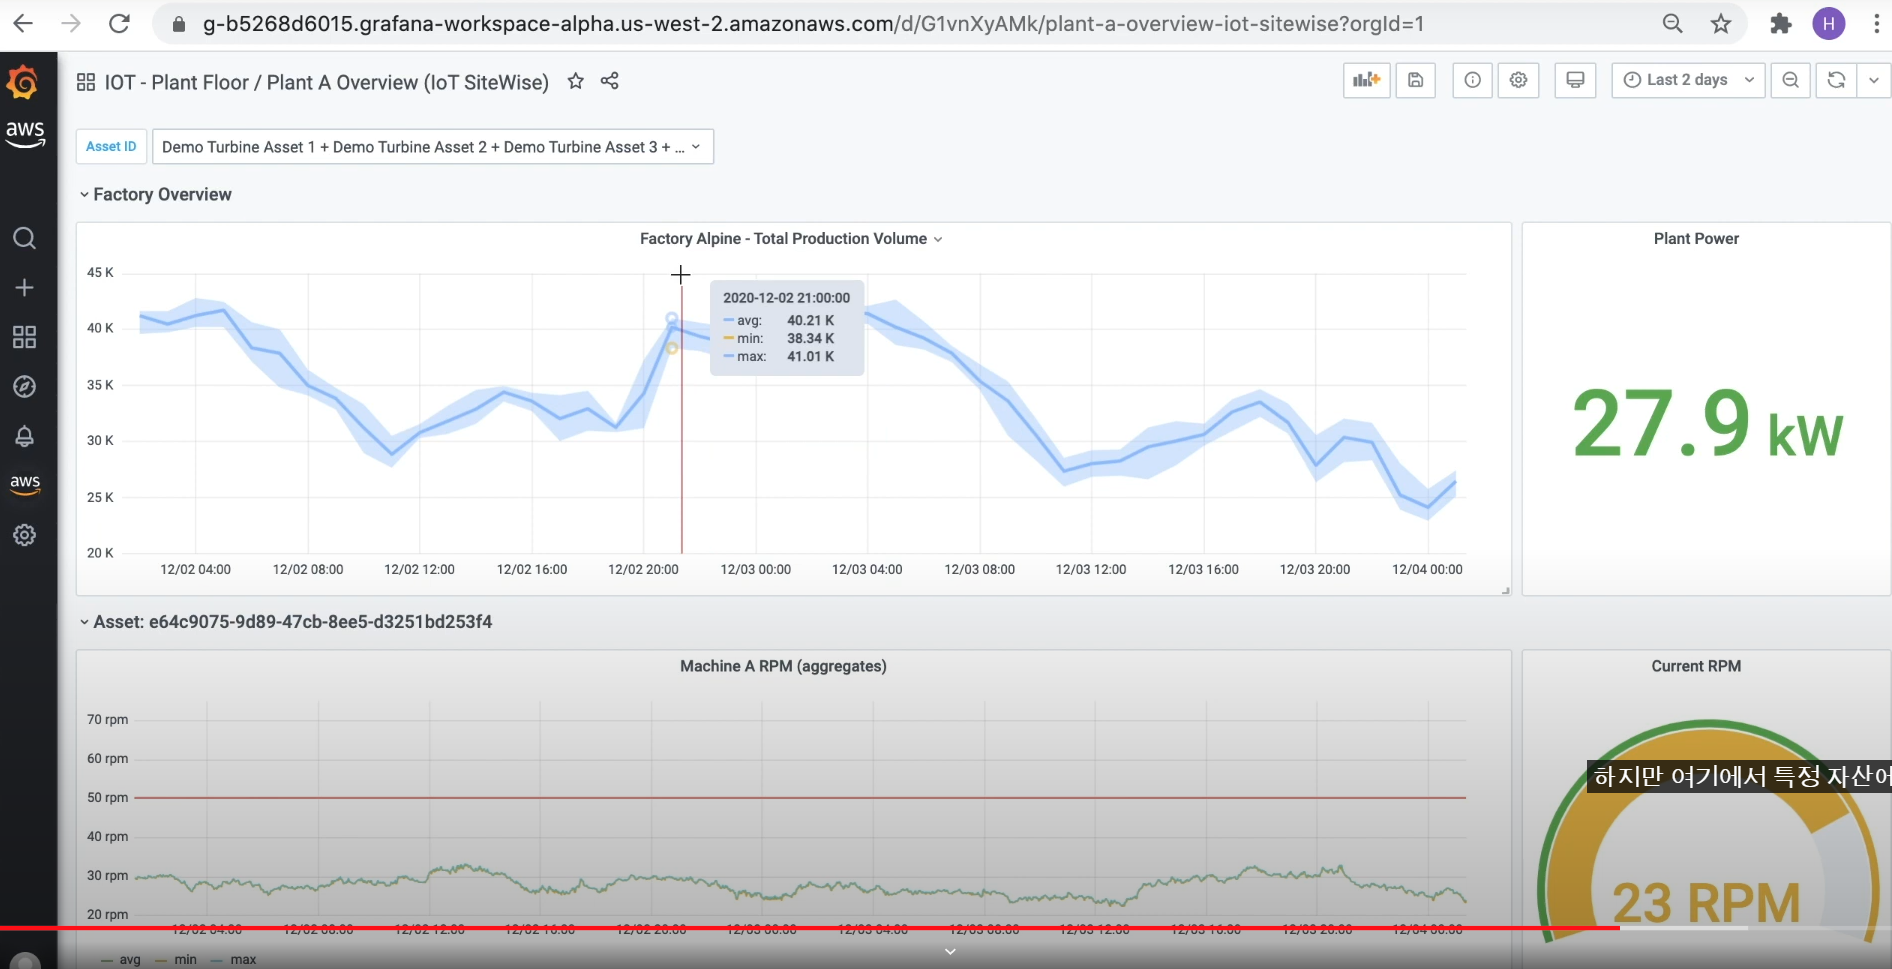The width and height of the screenshot is (1892, 969).
Task: Click the 12/02 20:00 x-axis label
Action: pyautogui.click(x=643, y=569)
